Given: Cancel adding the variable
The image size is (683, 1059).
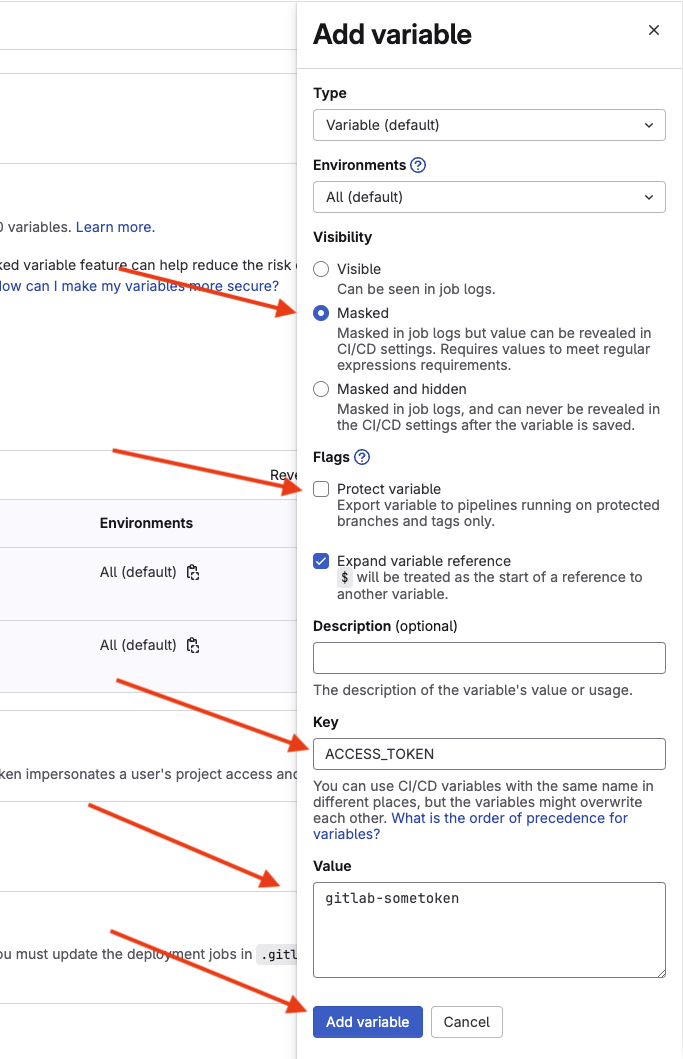Looking at the screenshot, I should click(466, 1022).
